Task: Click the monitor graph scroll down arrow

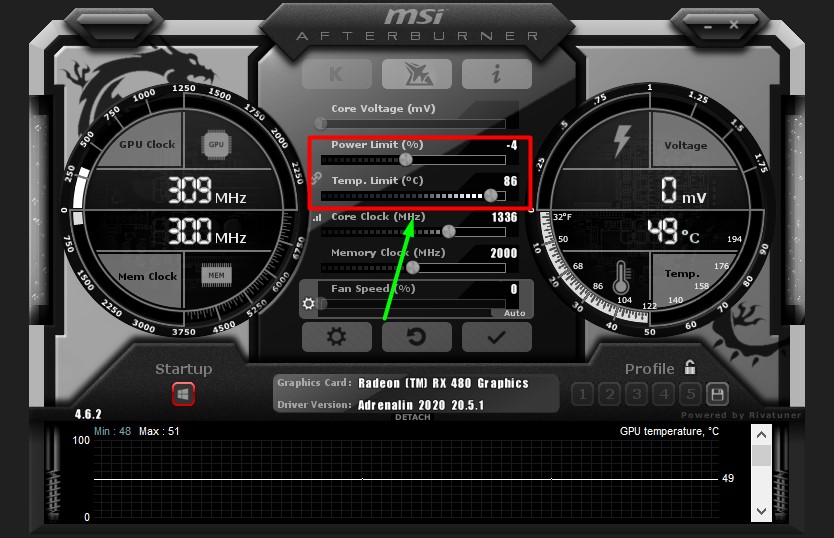Action: (x=761, y=511)
